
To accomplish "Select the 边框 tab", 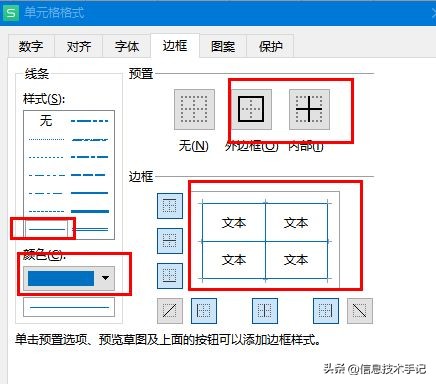I will [175, 45].
